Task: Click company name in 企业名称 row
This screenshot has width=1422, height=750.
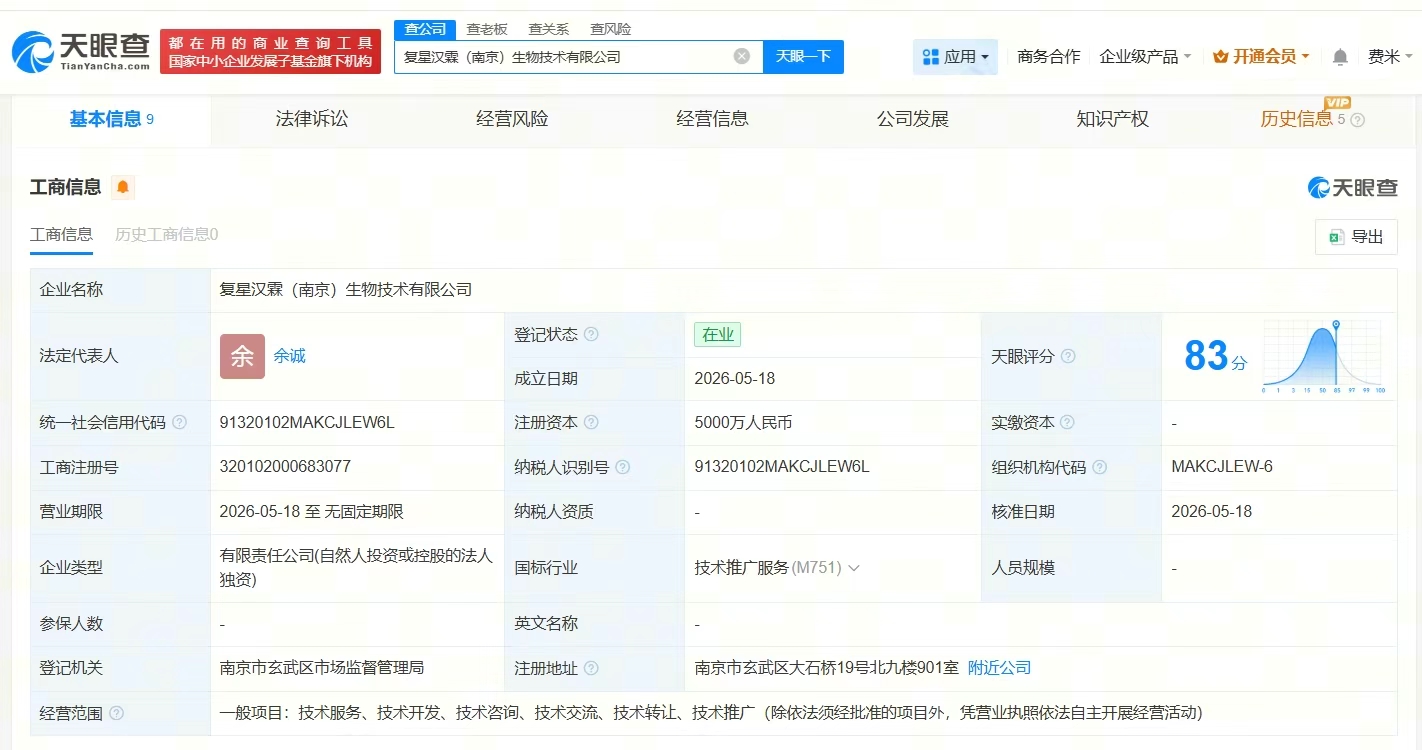Action: pyautogui.click(x=345, y=290)
